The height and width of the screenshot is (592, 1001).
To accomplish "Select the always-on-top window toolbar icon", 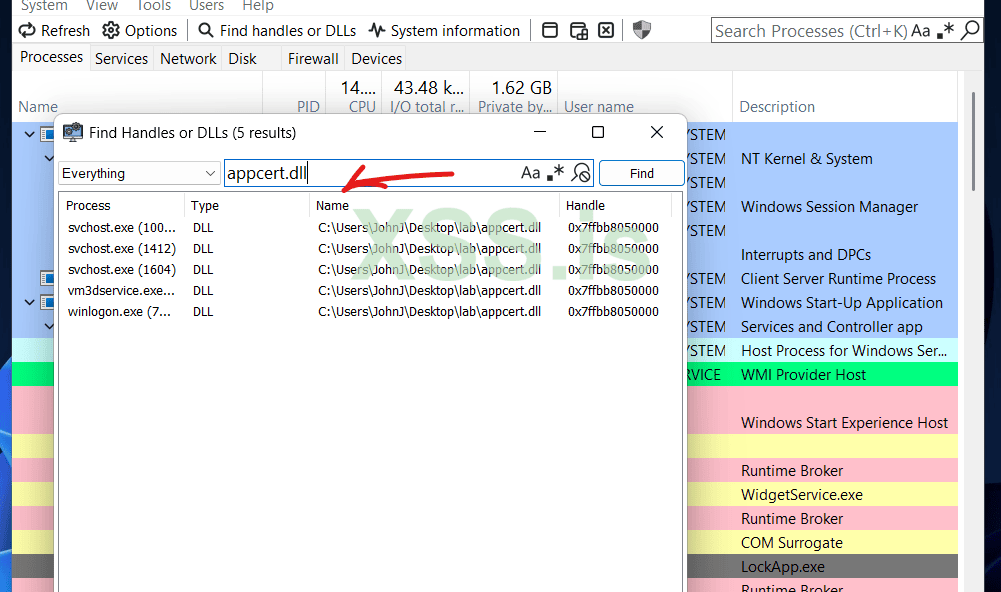I will [550, 30].
